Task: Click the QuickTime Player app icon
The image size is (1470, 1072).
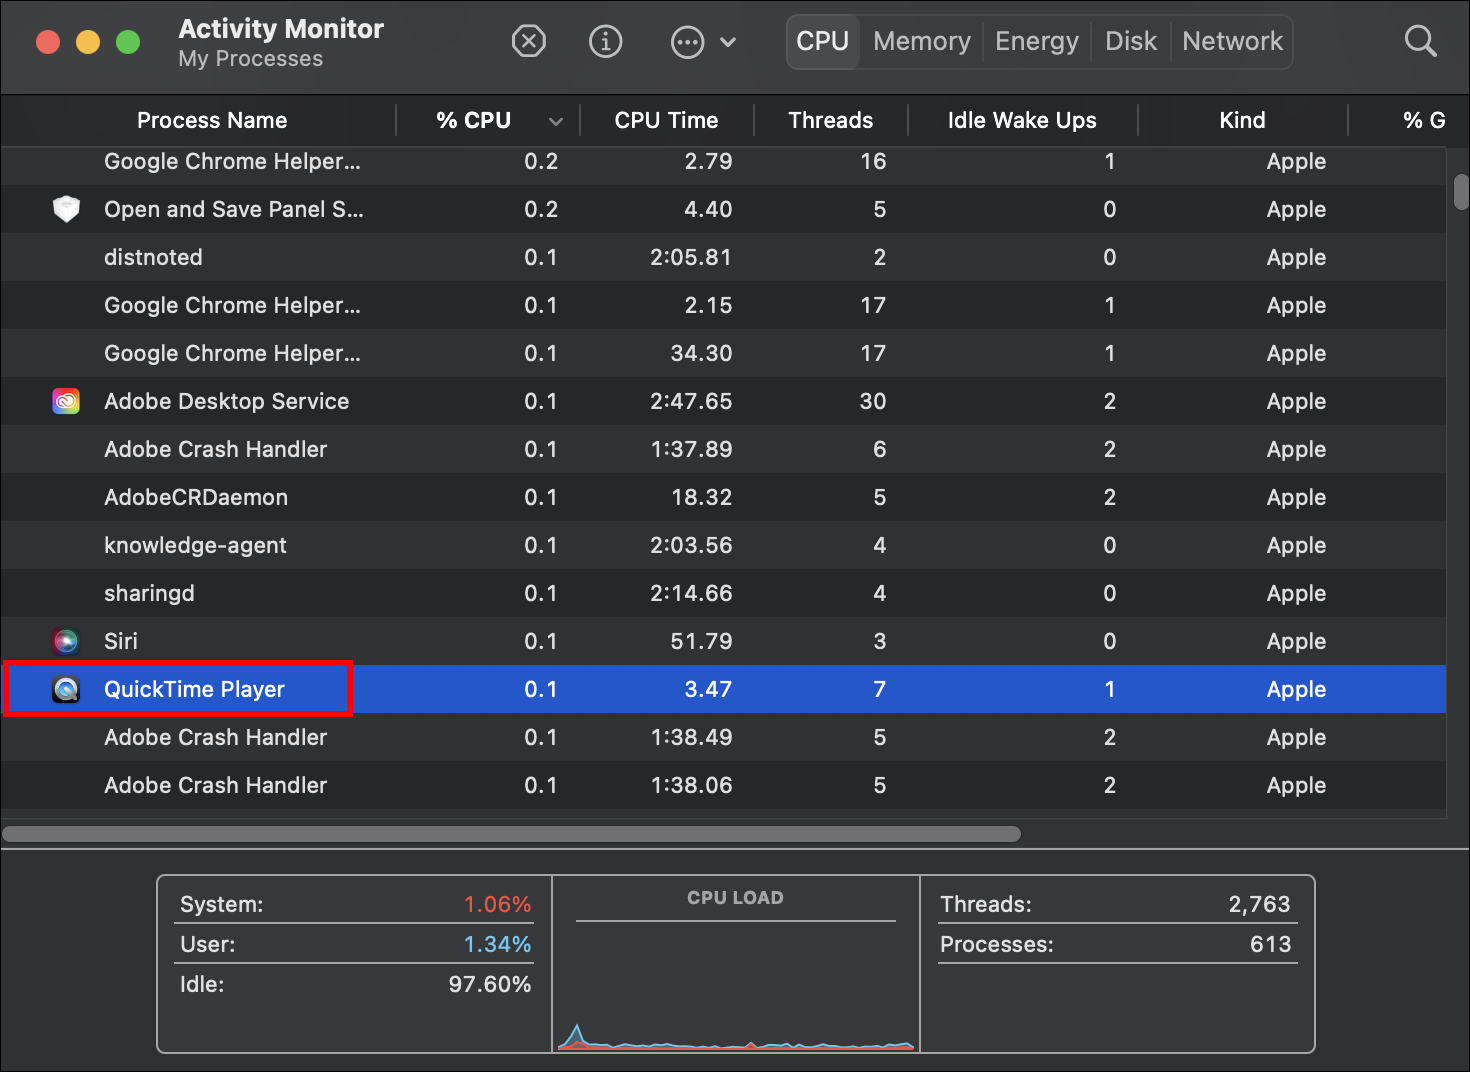Action: pyautogui.click(x=66, y=689)
